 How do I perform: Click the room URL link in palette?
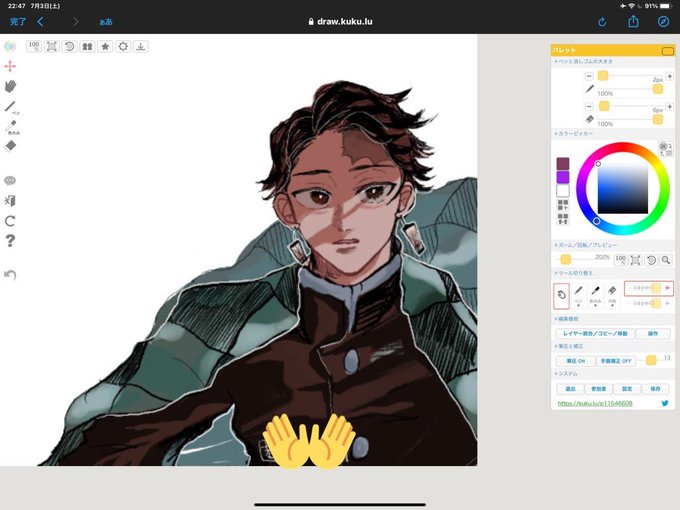[x=595, y=403]
